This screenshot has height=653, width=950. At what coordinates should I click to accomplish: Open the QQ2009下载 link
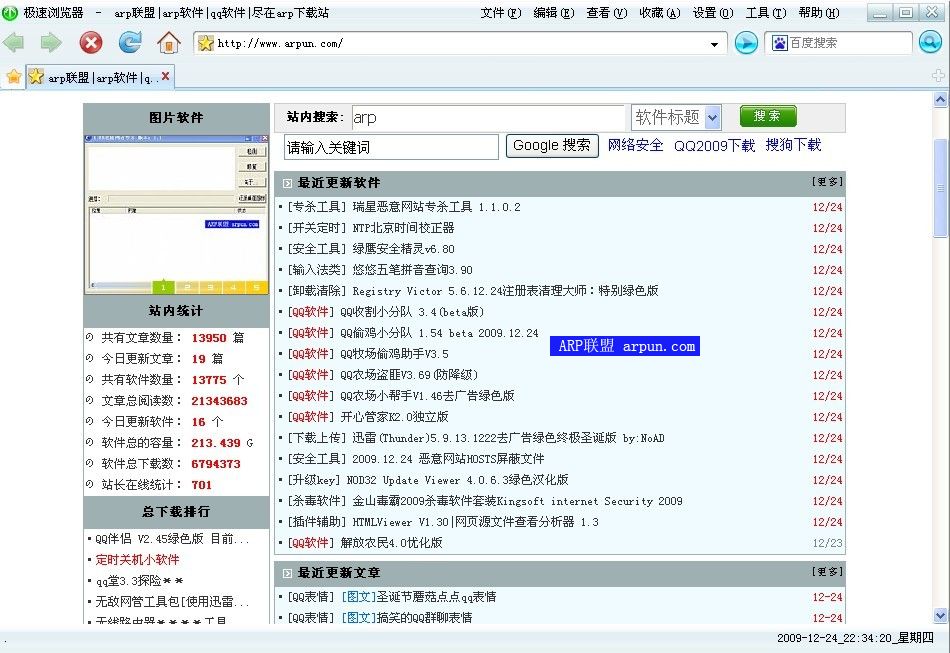tap(714, 145)
